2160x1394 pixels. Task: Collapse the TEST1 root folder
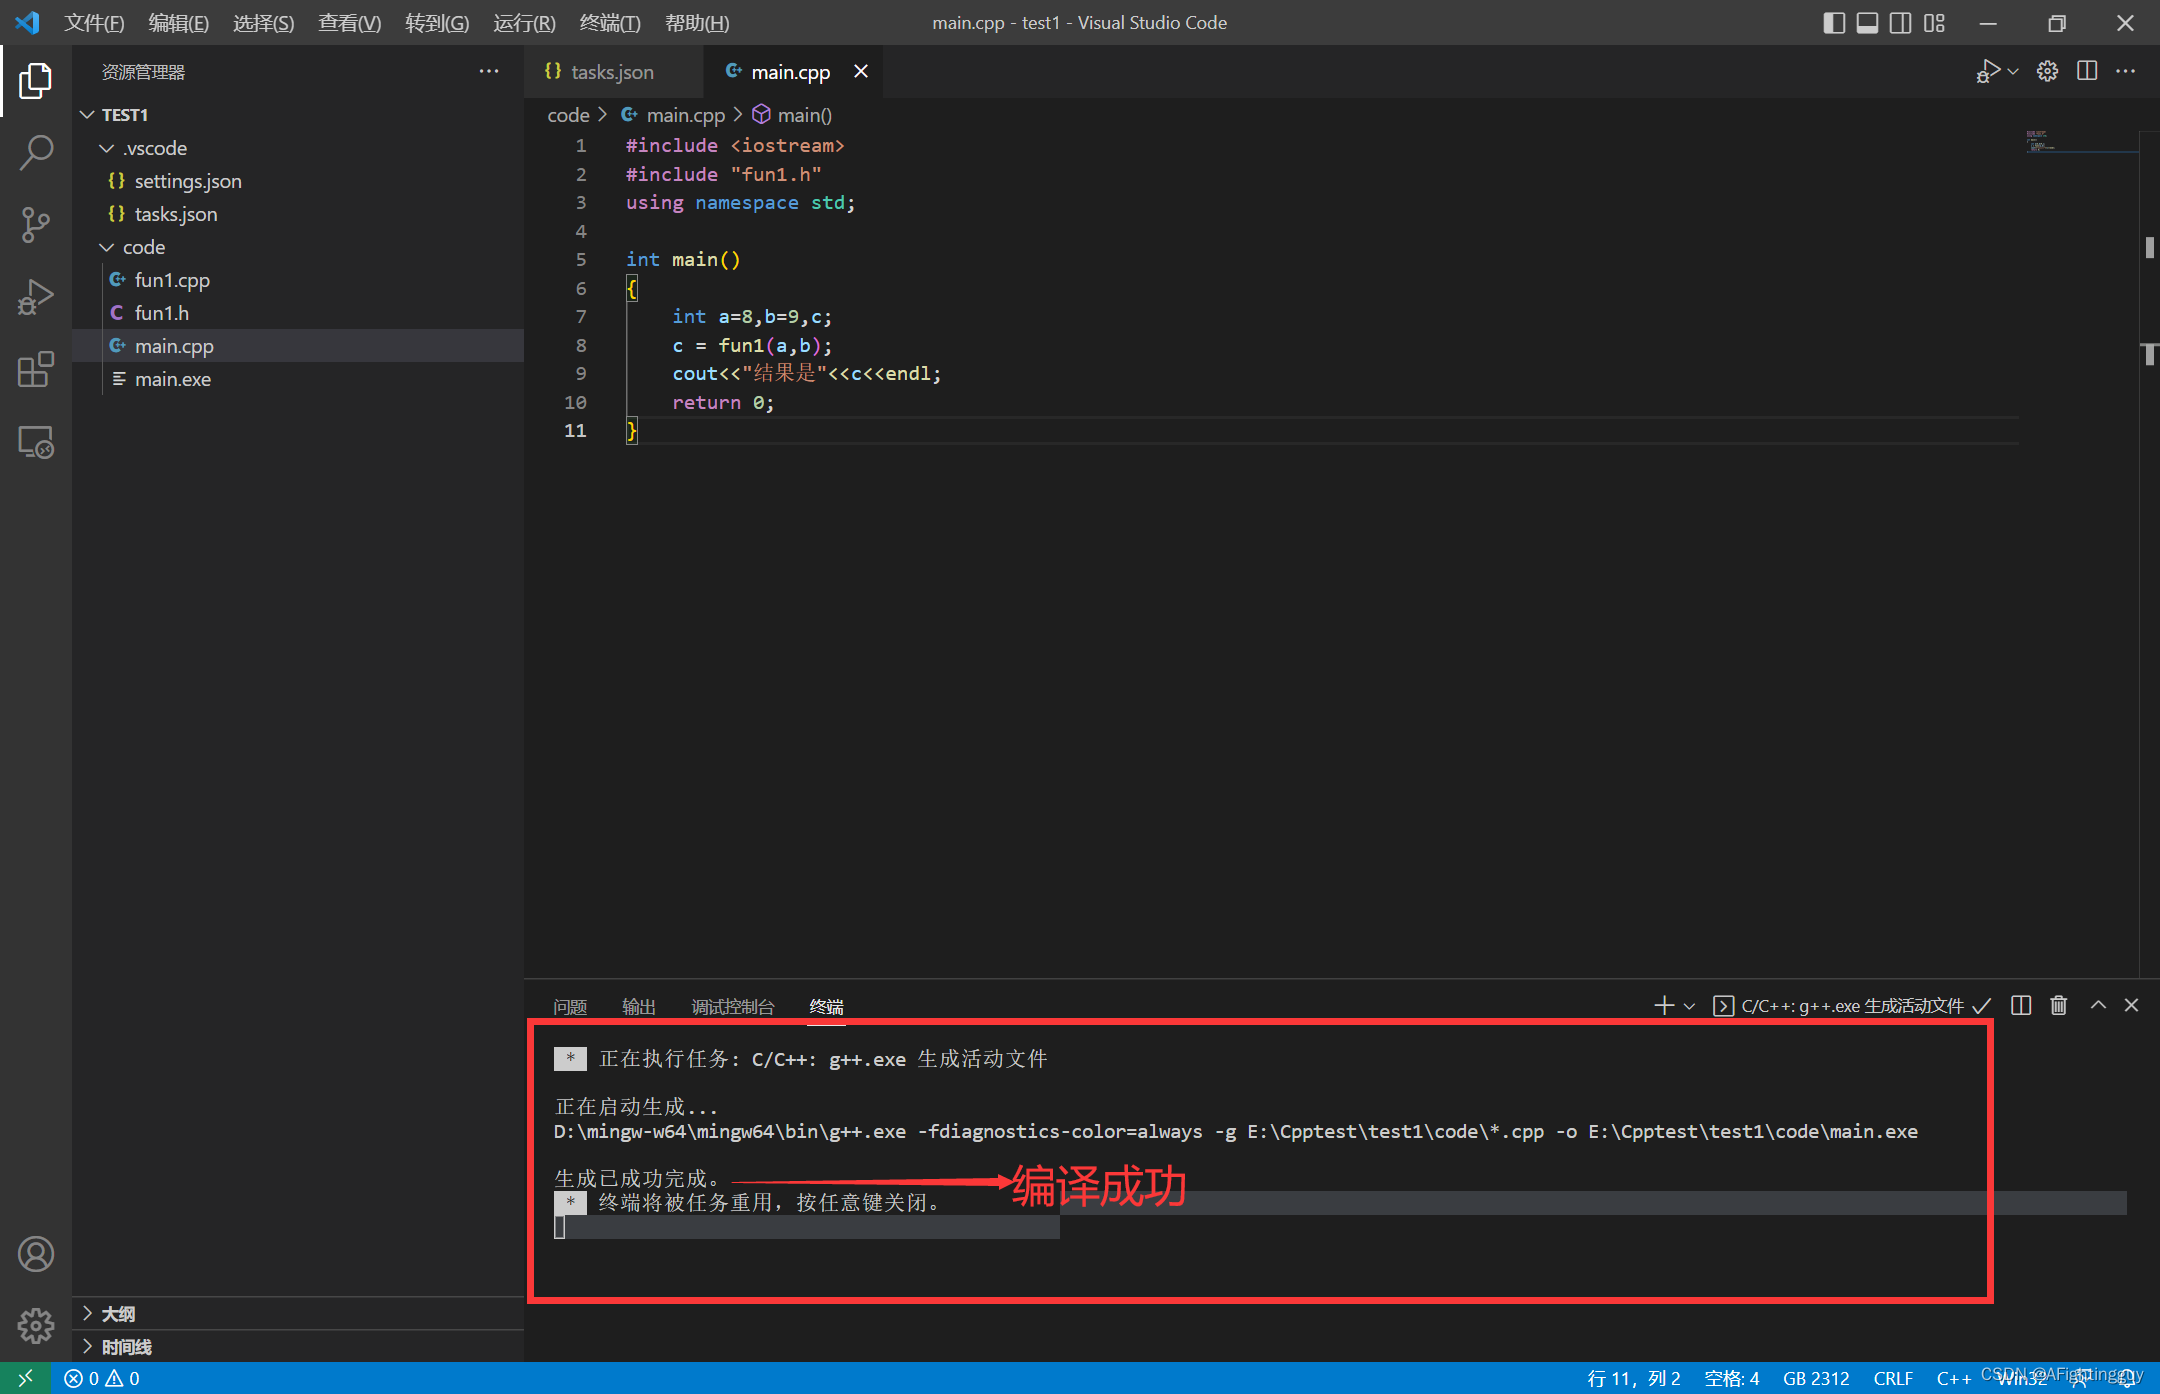tap(298, 115)
